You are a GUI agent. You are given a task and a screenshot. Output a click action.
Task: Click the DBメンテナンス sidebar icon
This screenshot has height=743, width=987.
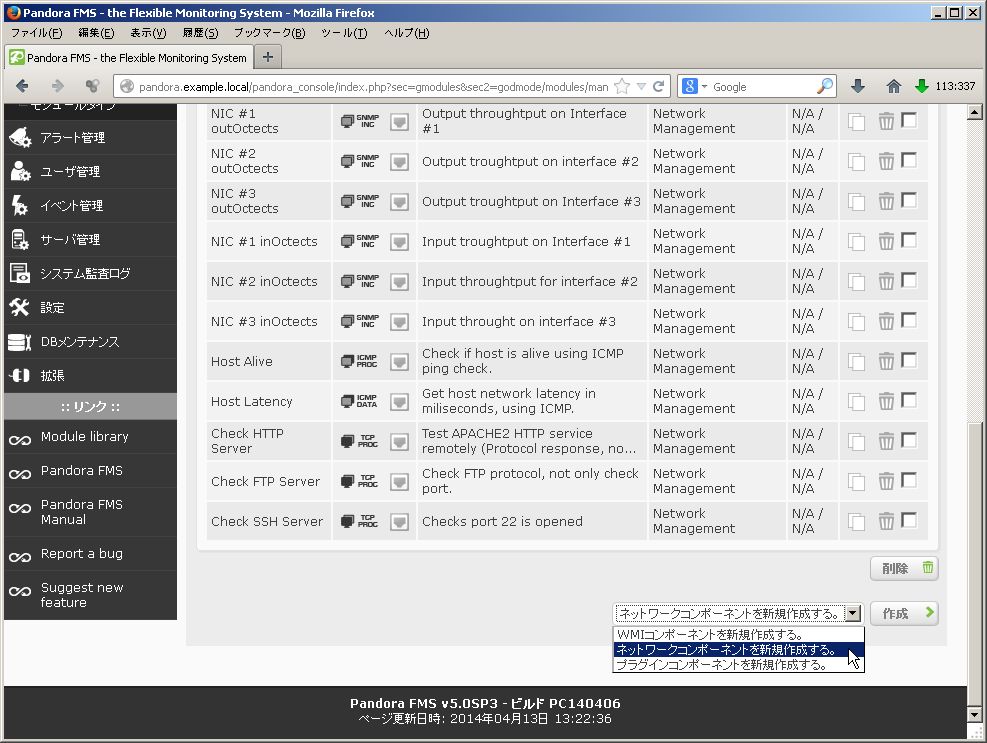(x=20, y=342)
